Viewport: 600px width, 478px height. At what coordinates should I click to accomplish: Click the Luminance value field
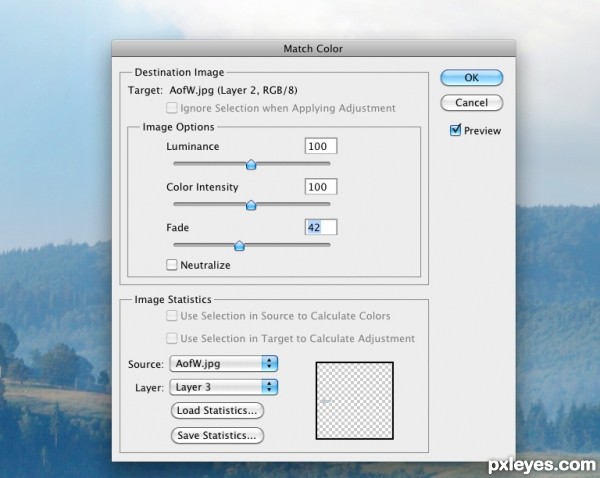point(321,146)
